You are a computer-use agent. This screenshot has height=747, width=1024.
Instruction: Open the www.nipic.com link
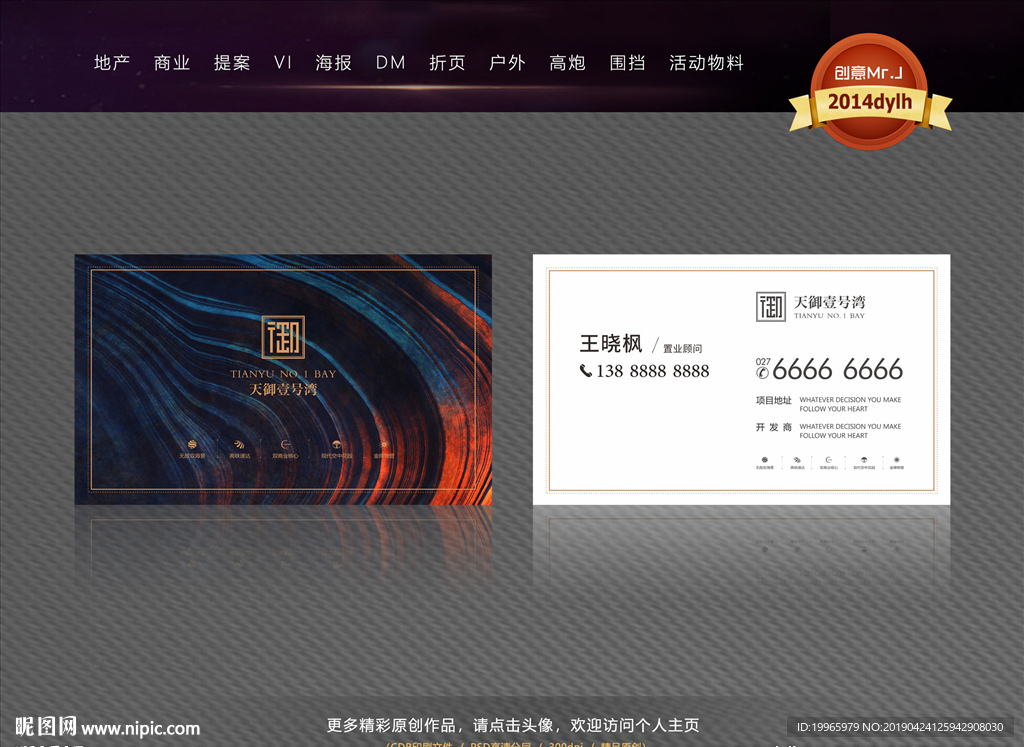140,728
